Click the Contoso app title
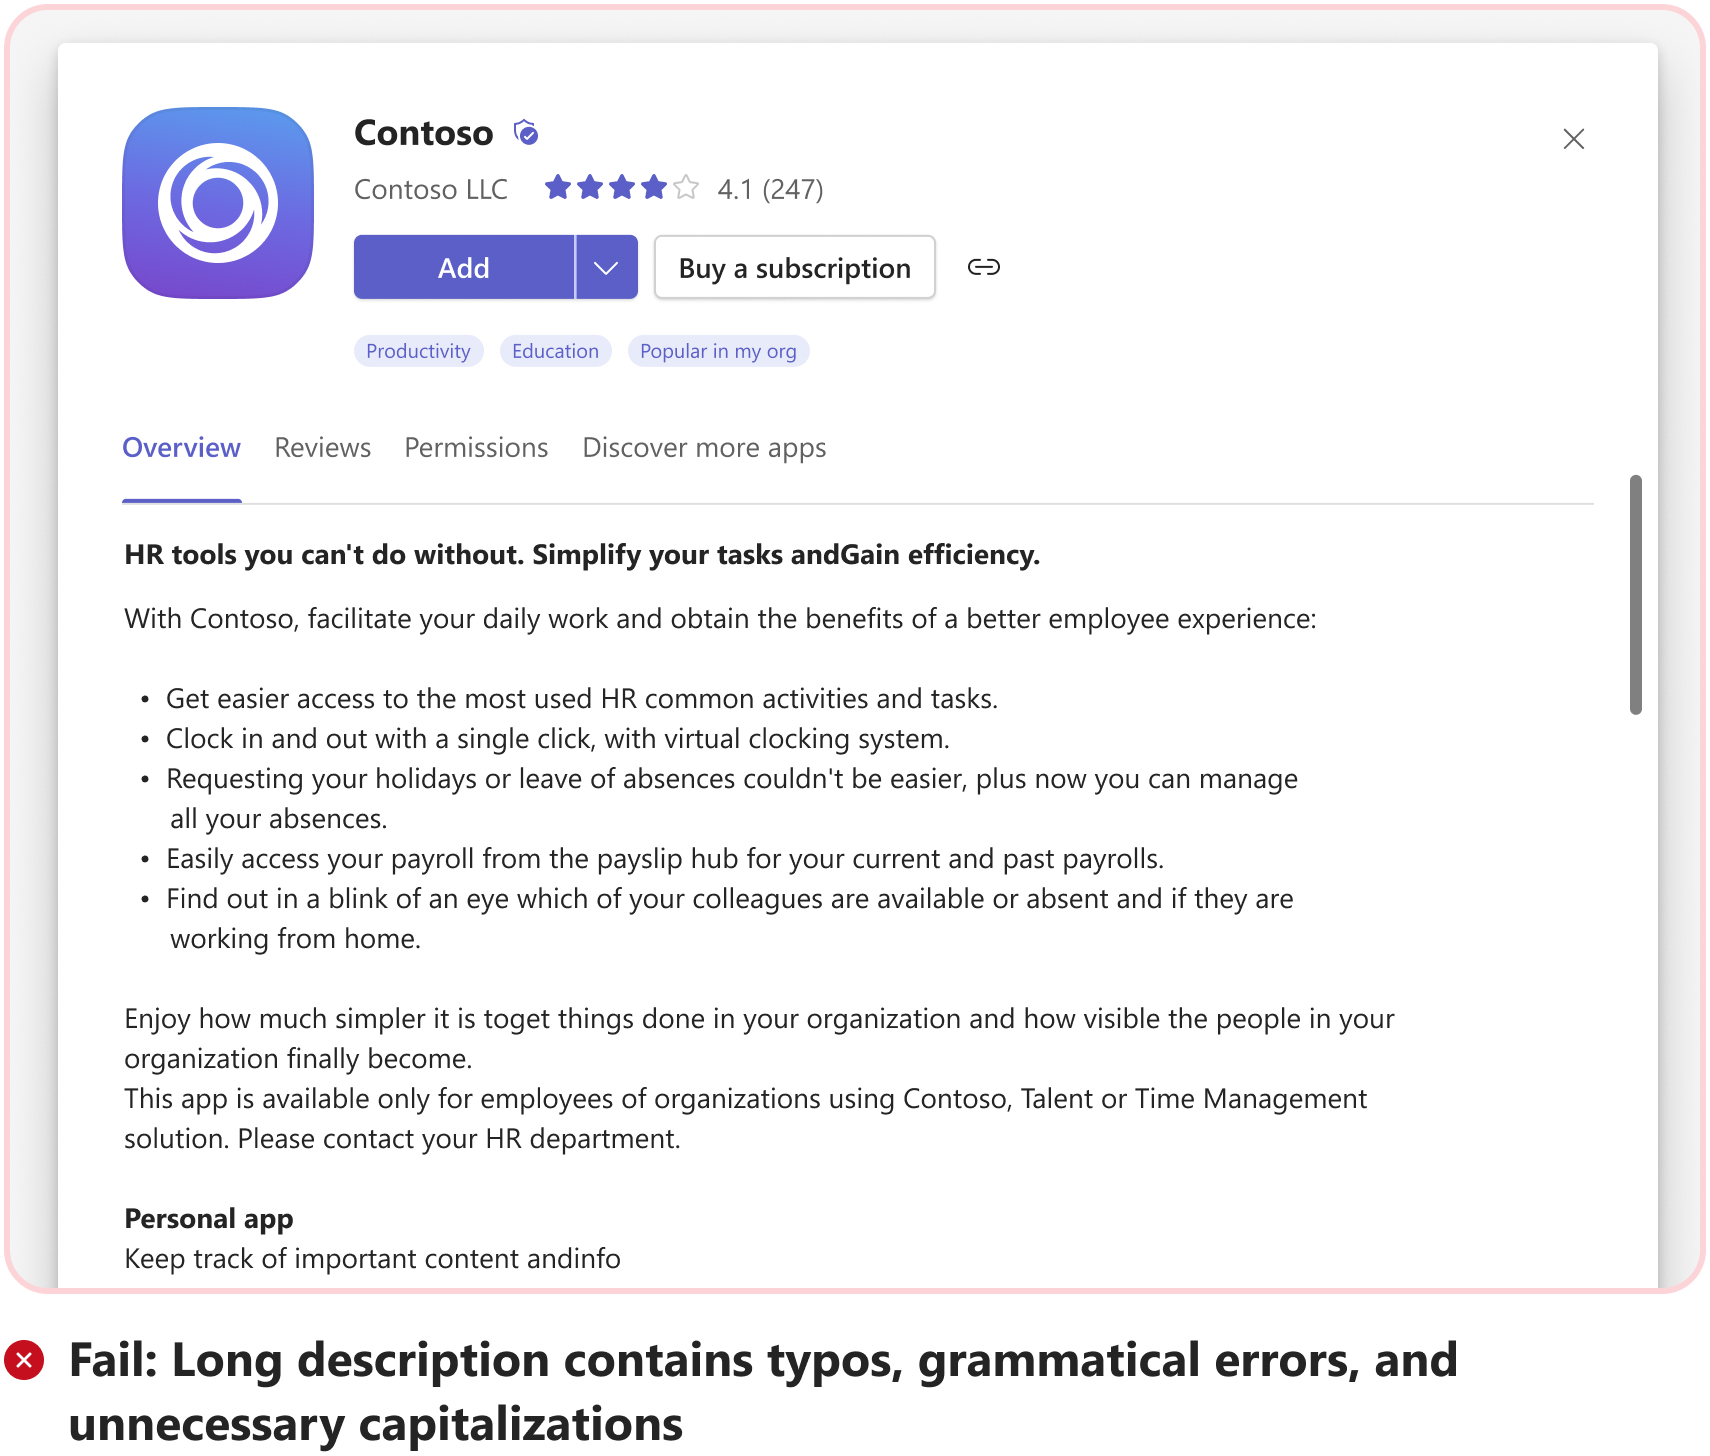1710x1456 pixels. 424,133
